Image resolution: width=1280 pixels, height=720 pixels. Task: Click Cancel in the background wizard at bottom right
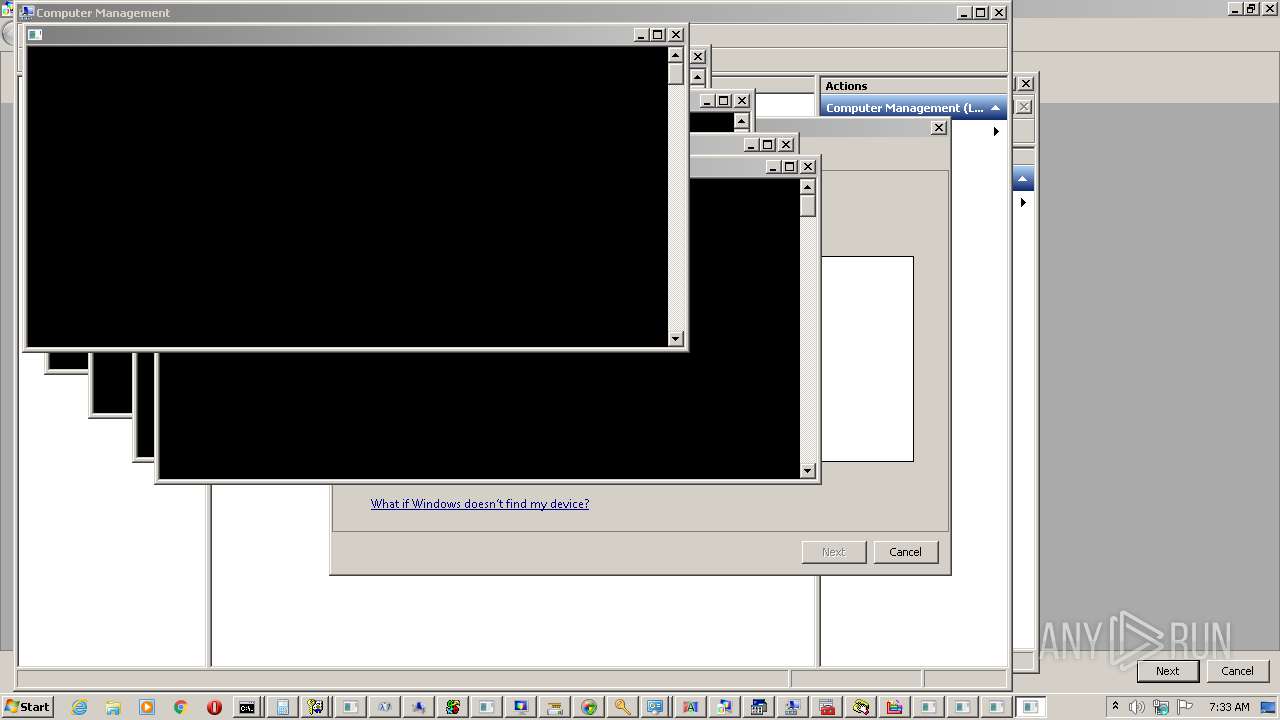pos(1237,671)
